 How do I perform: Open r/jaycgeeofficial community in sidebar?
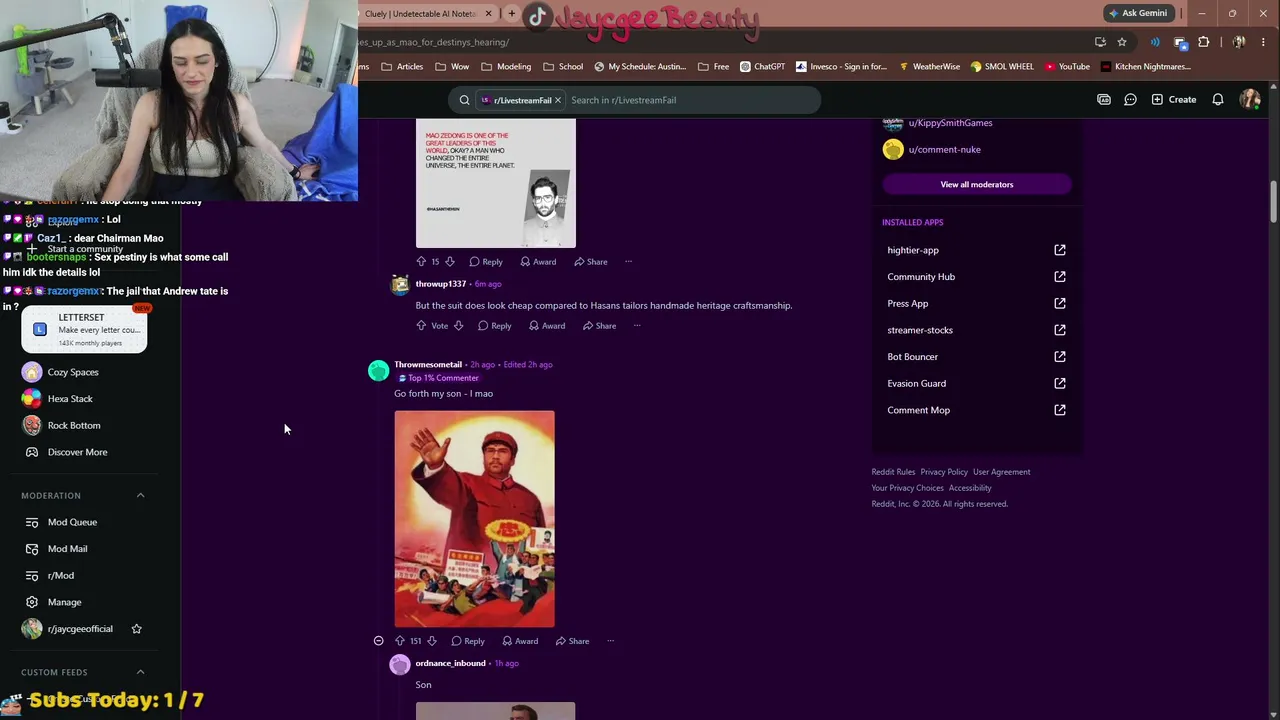pyautogui.click(x=80, y=629)
